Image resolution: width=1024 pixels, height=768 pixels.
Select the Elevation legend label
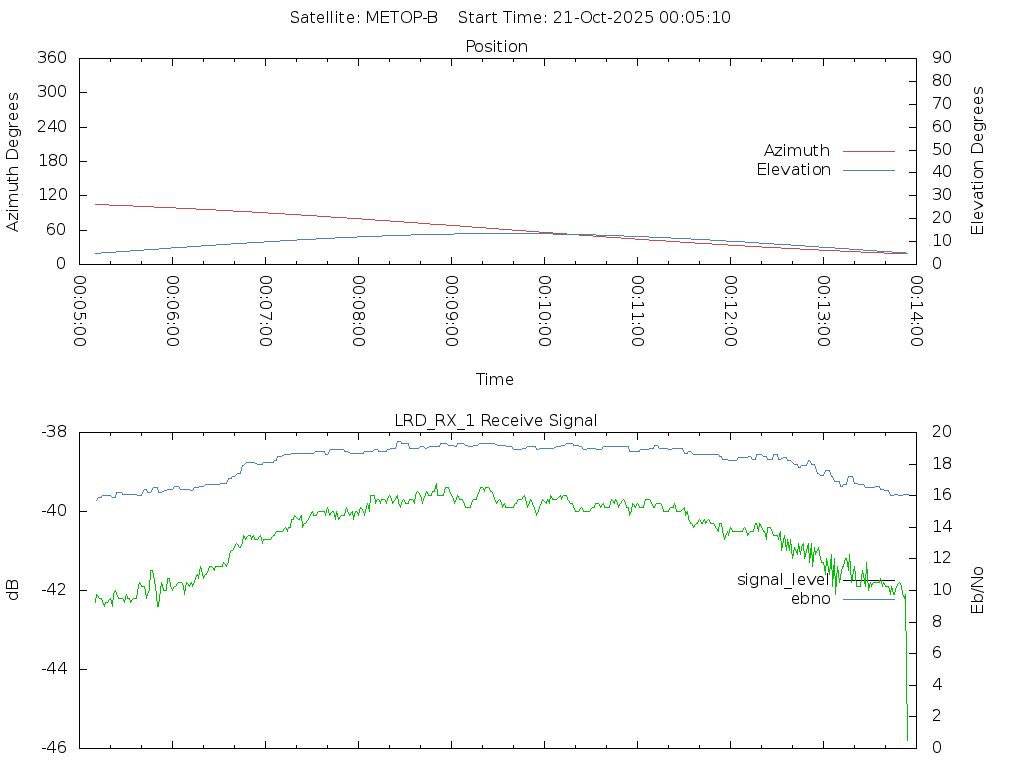click(793, 170)
